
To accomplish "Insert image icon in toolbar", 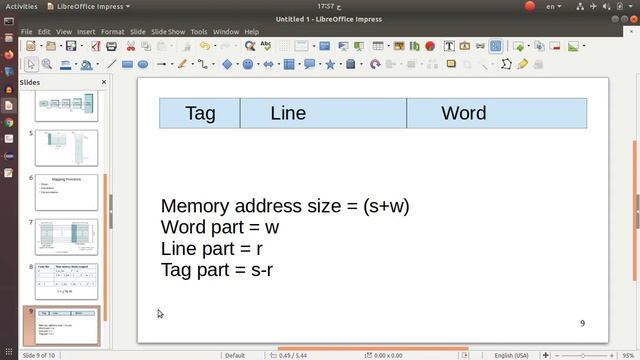I will pyautogui.click(x=399, y=46).
